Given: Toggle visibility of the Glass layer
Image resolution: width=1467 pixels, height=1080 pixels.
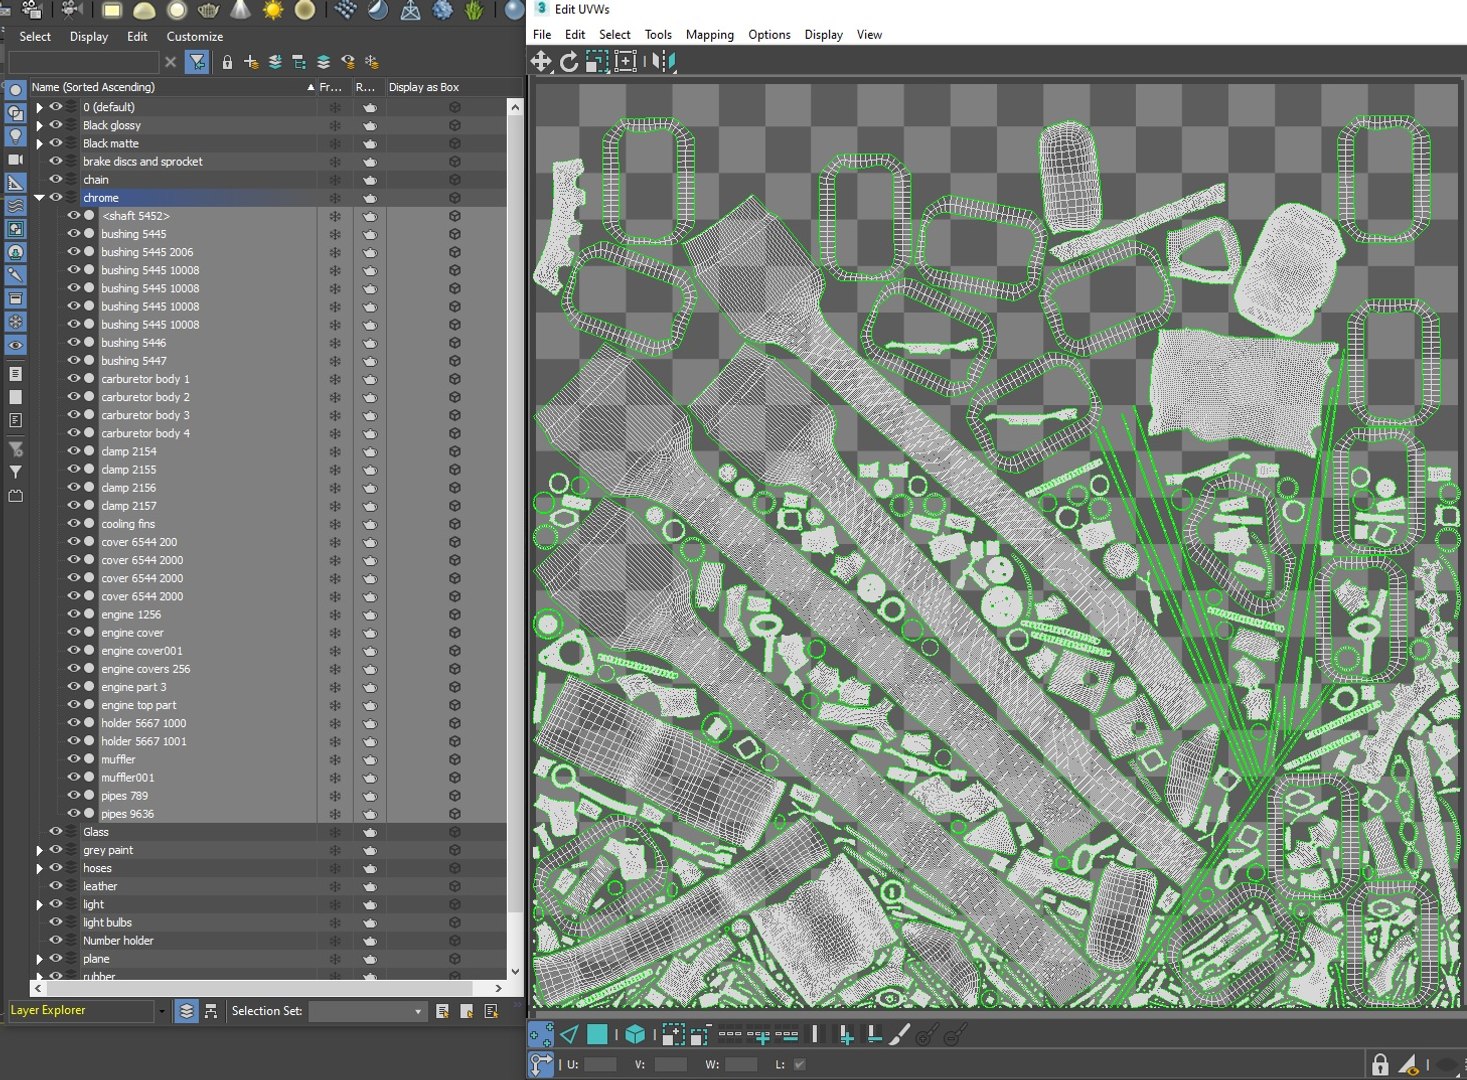Looking at the screenshot, I should [x=56, y=831].
